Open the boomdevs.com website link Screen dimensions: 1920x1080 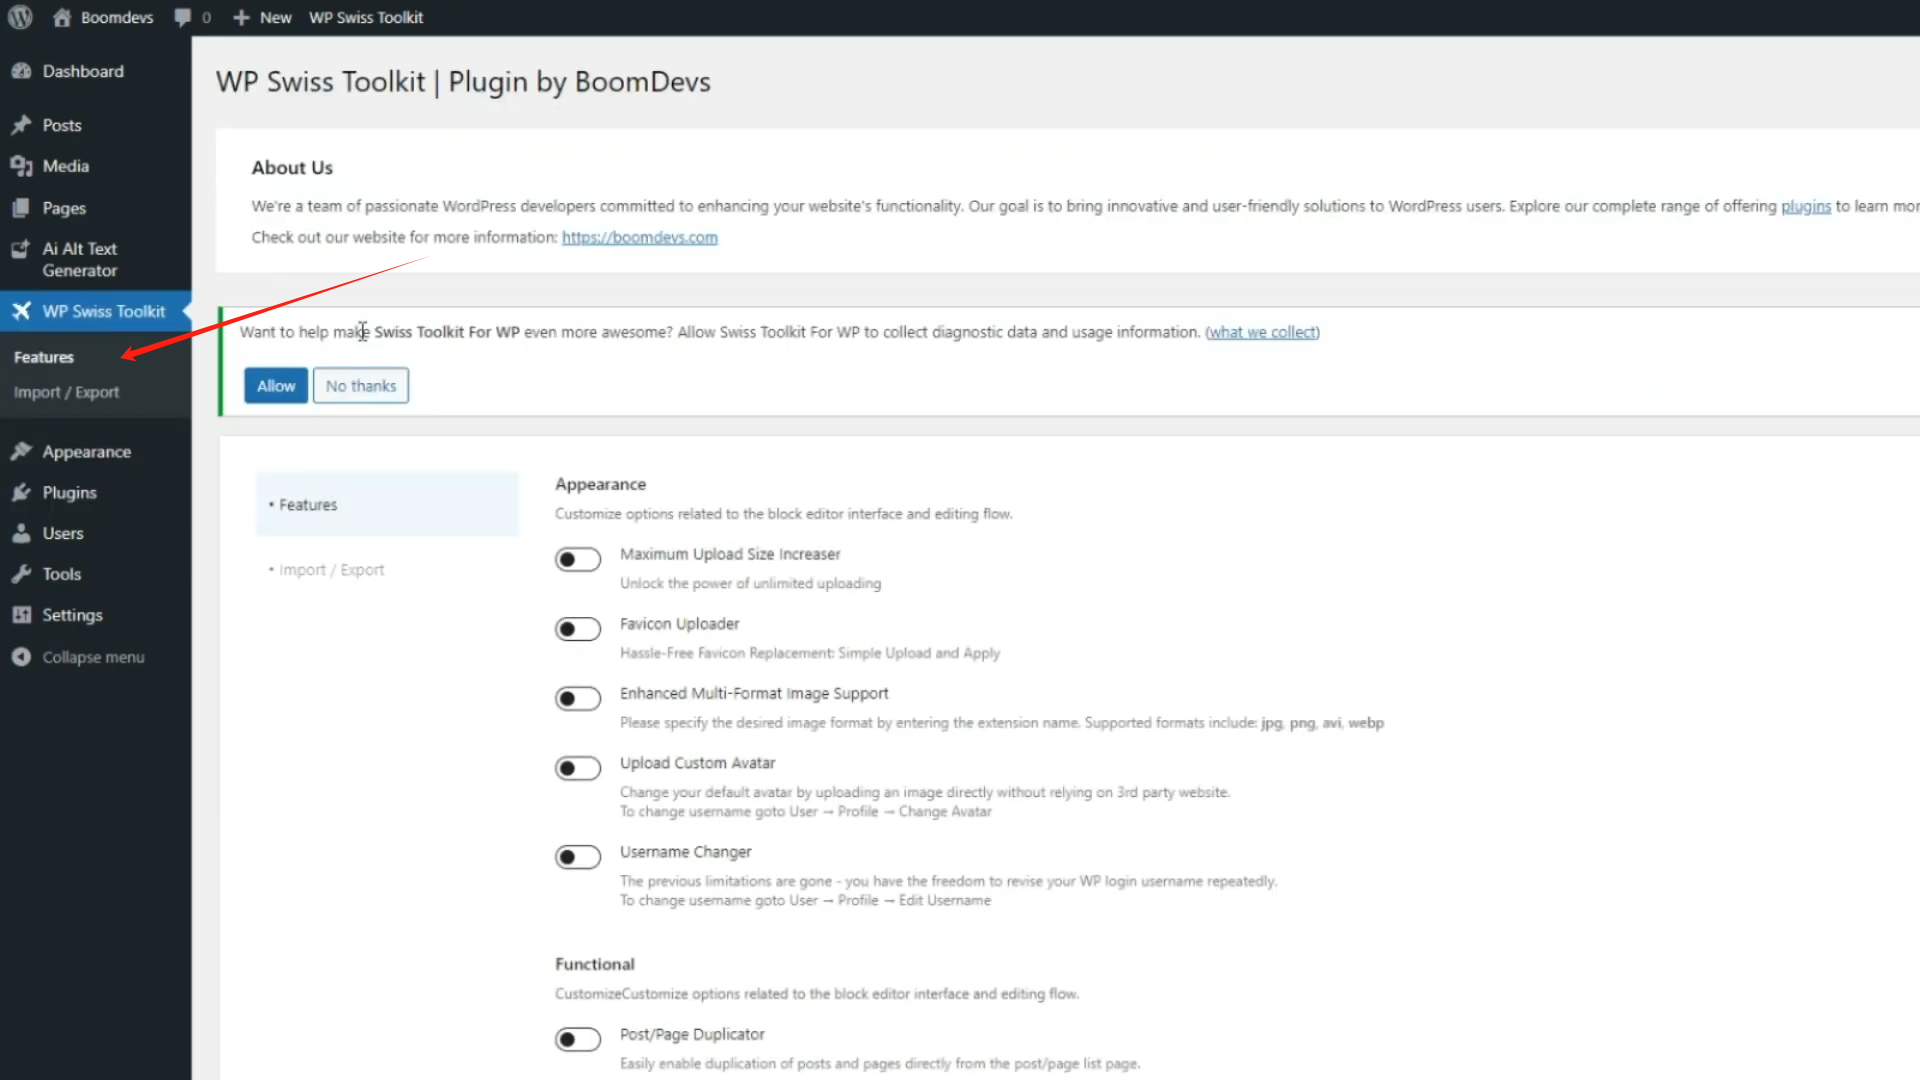tap(639, 237)
